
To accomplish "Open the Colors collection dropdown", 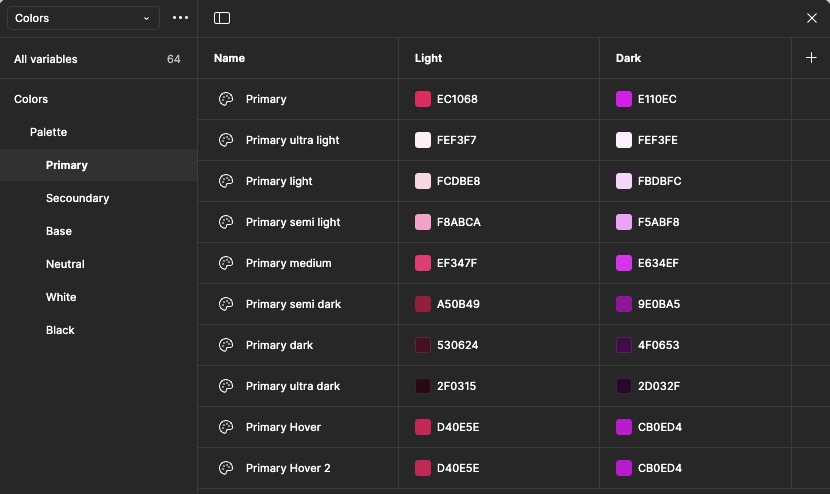I will click(83, 18).
